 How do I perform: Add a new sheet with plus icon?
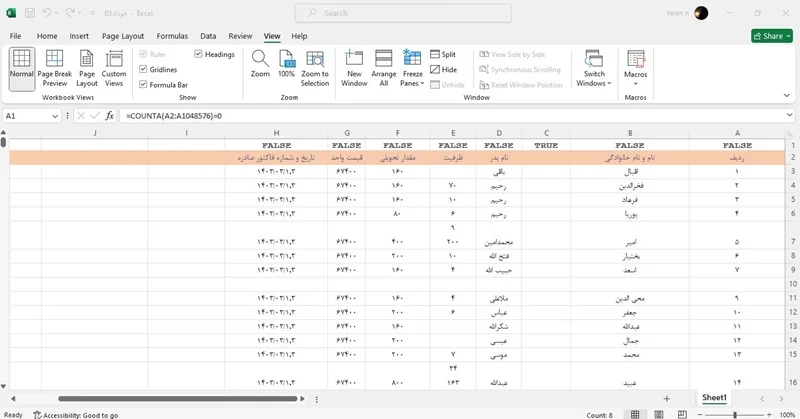click(666, 399)
